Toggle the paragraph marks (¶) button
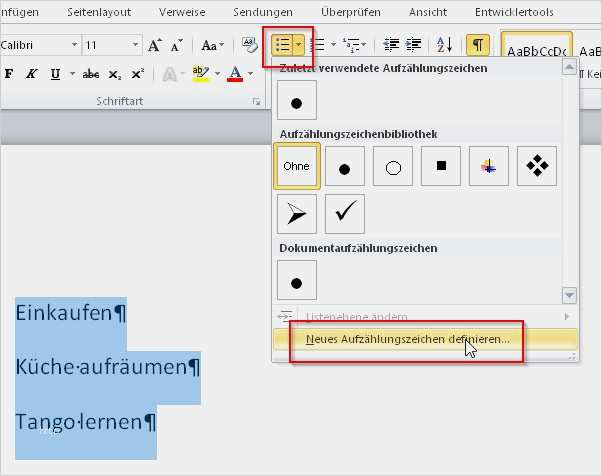 478,45
